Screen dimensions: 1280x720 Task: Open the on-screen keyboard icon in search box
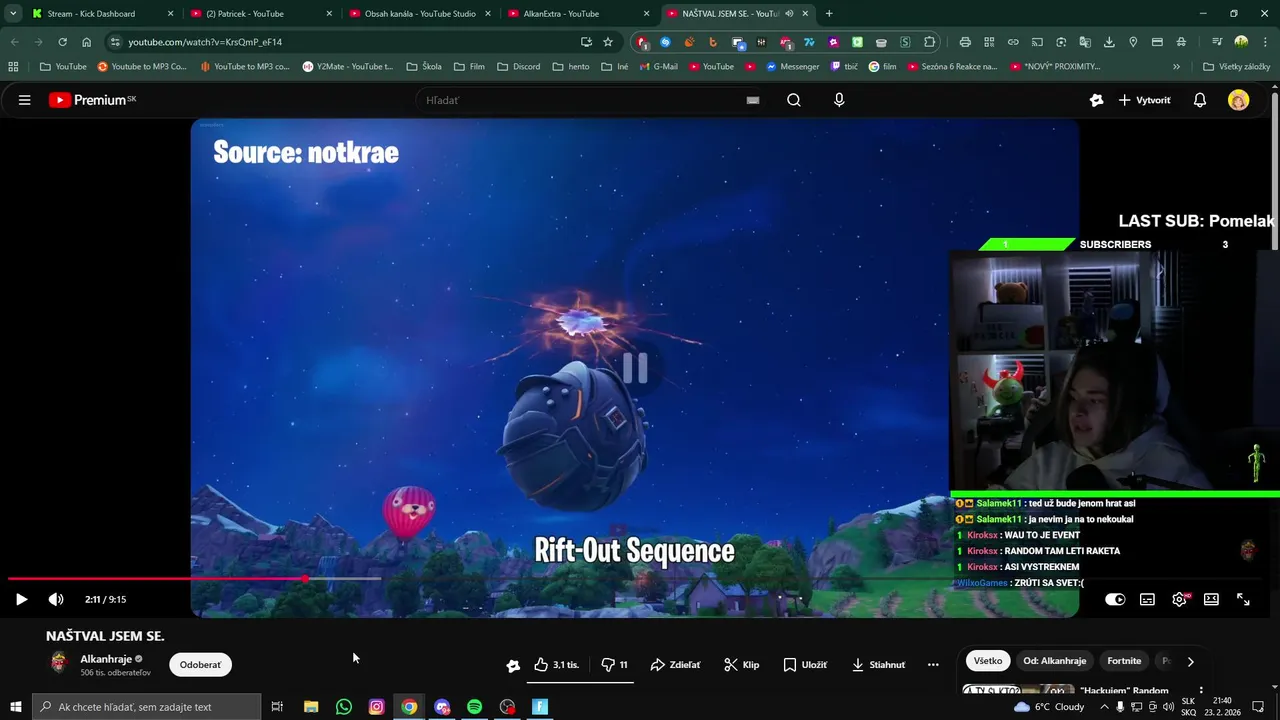click(x=753, y=100)
